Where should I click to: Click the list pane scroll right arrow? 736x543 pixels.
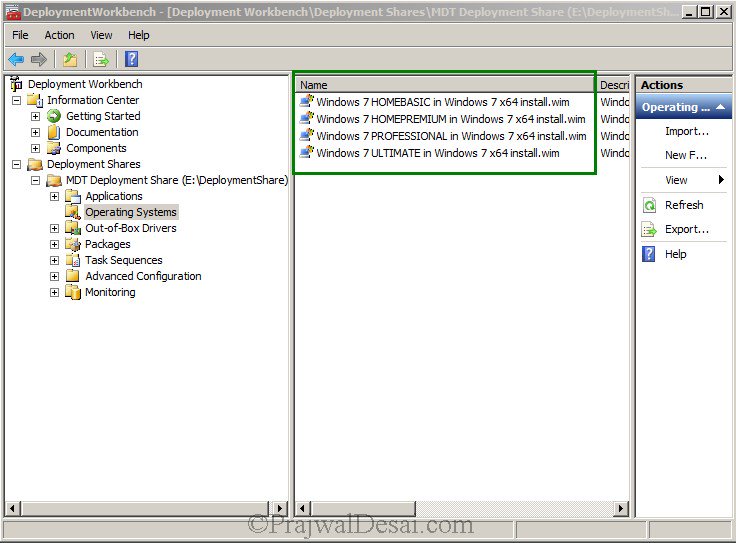[621, 508]
